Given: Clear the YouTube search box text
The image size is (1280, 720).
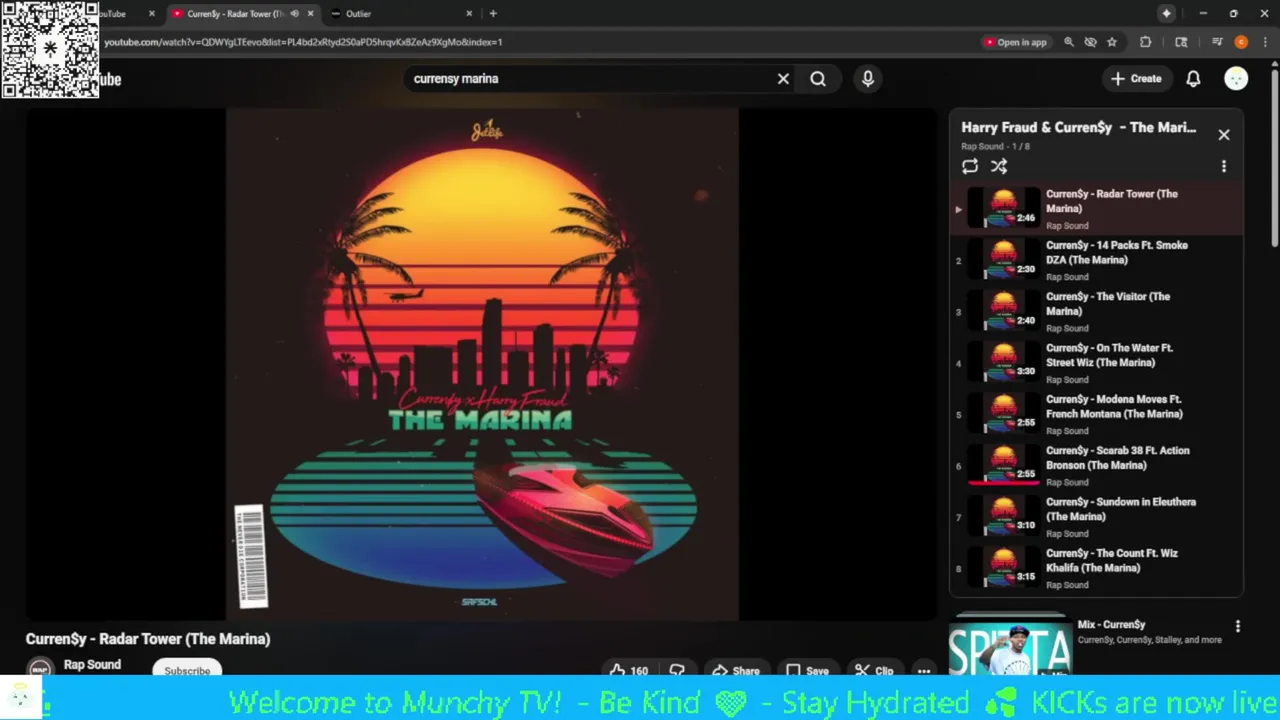Looking at the screenshot, I should tap(783, 79).
